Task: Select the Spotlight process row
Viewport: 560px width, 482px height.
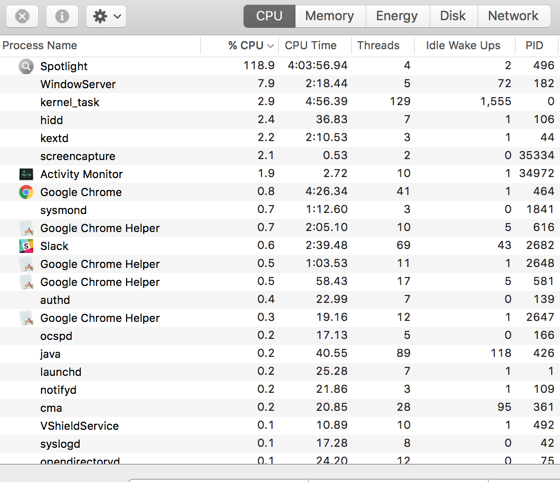Action: pos(280,66)
